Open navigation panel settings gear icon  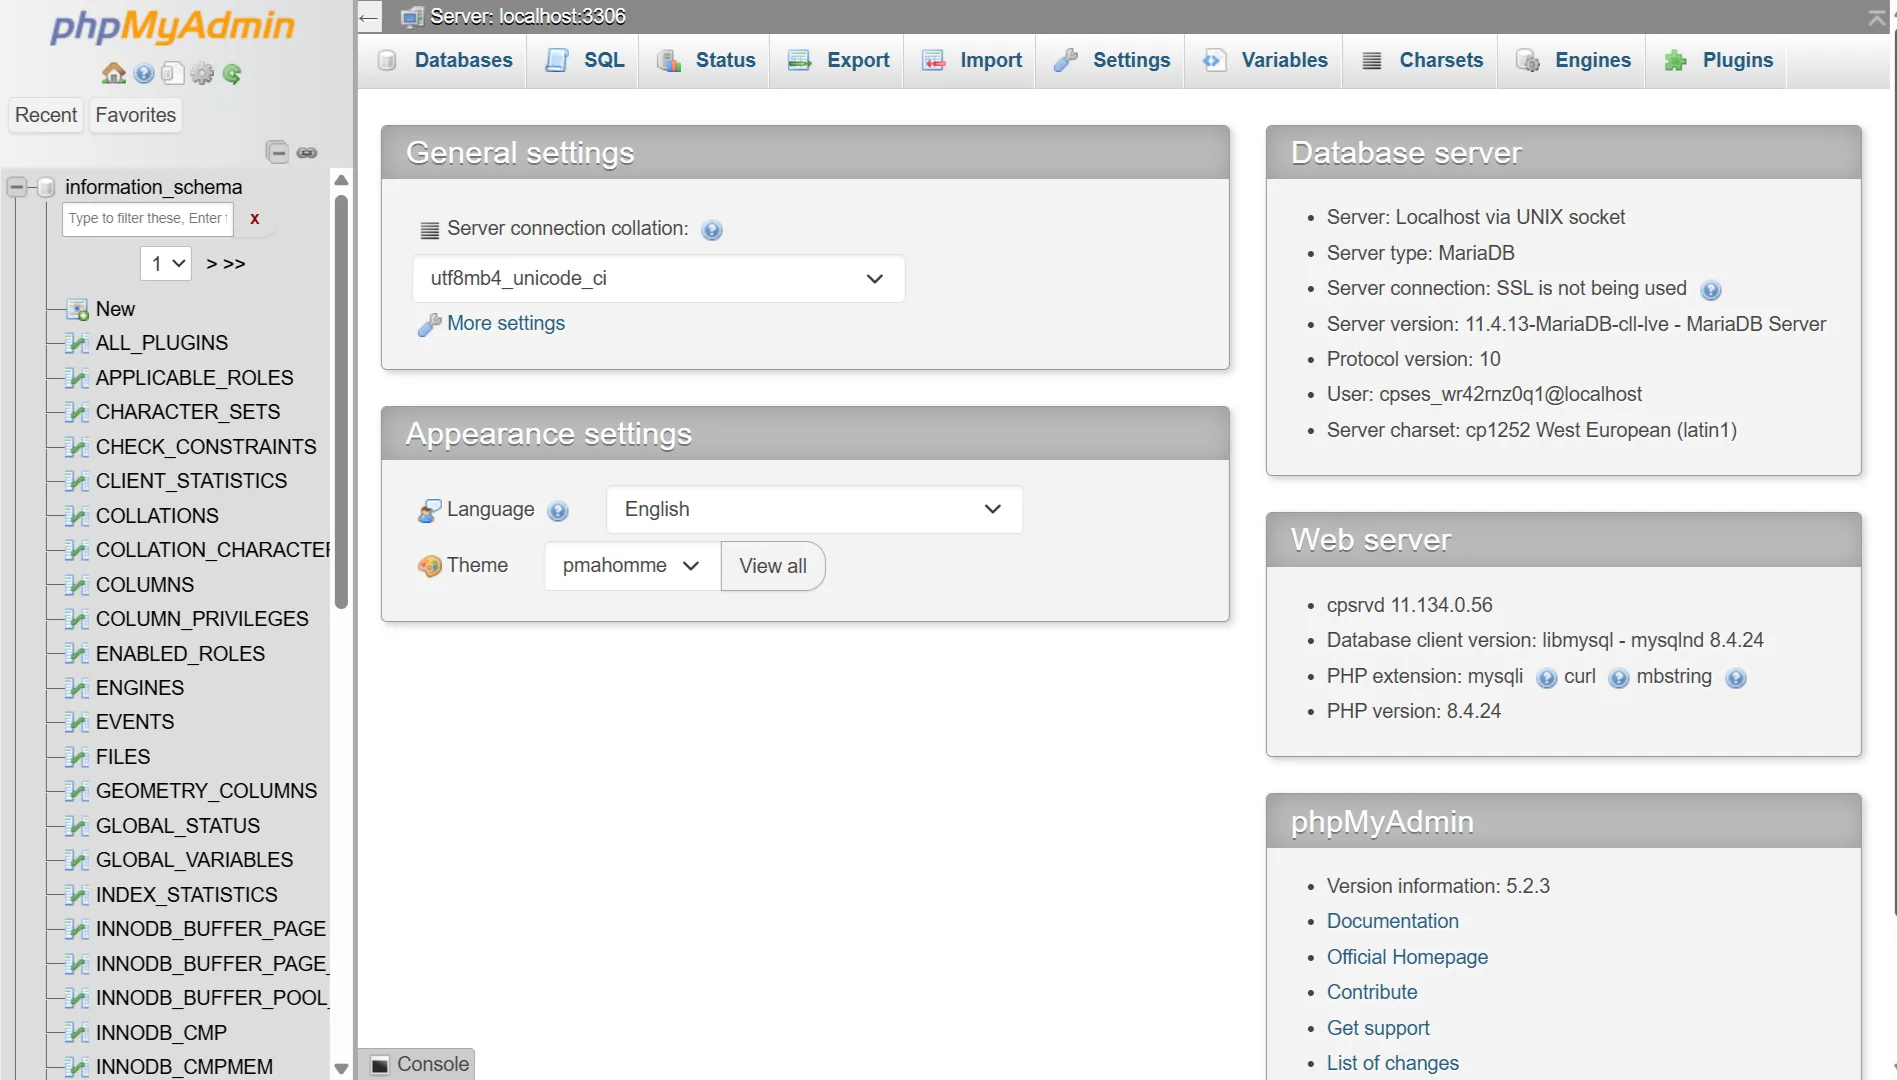pyautogui.click(x=202, y=73)
